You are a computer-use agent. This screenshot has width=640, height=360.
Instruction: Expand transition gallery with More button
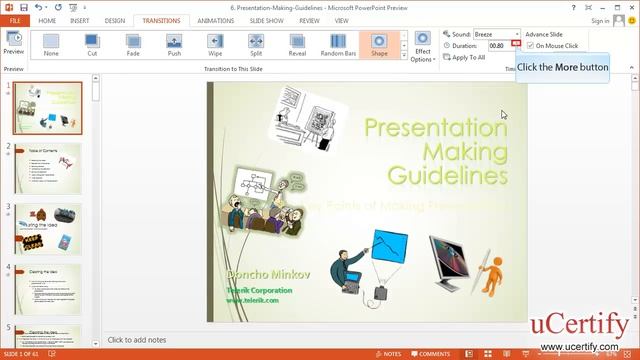pos(404,55)
